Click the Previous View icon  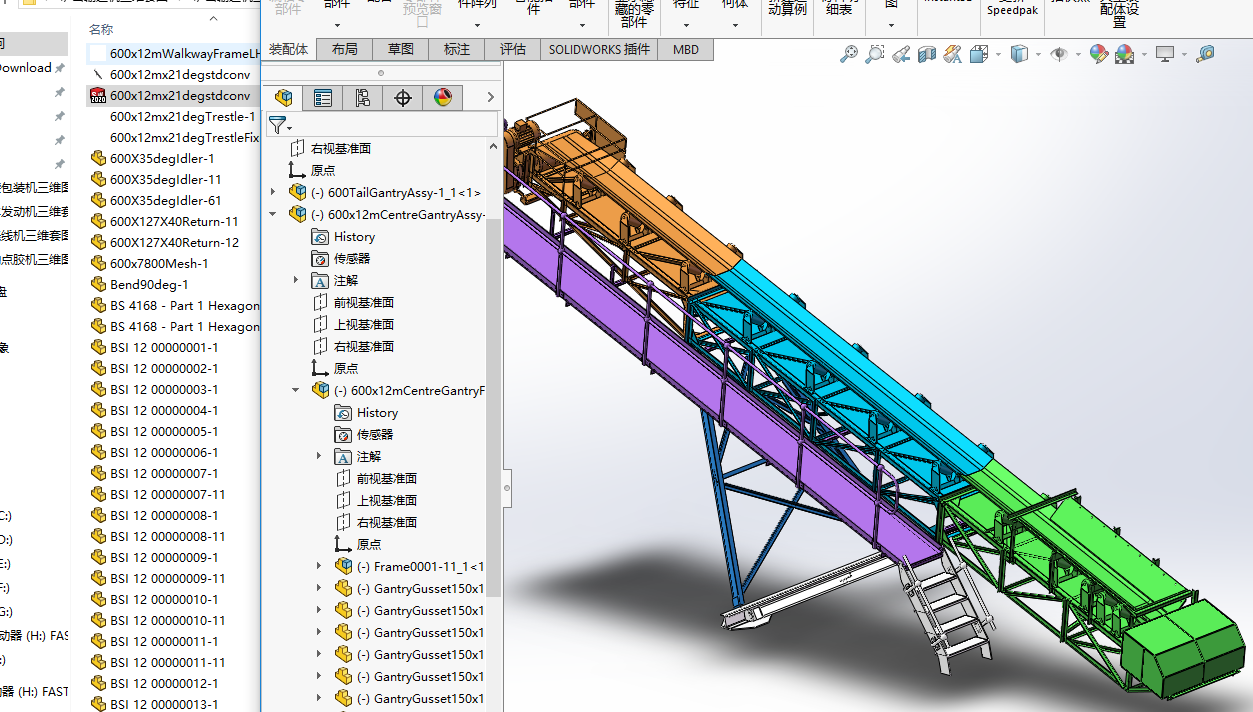coord(901,54)
